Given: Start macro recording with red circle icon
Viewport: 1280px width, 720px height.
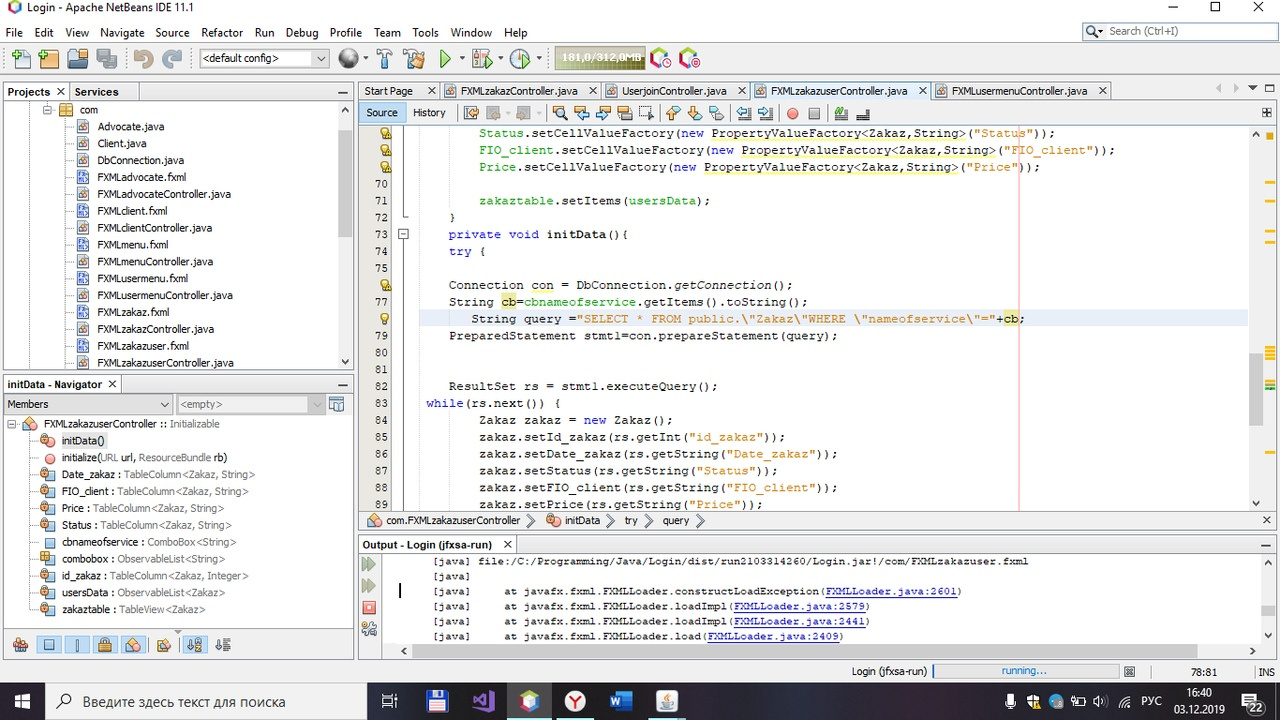Looking at the screenshot, I should tap(792, 113).
